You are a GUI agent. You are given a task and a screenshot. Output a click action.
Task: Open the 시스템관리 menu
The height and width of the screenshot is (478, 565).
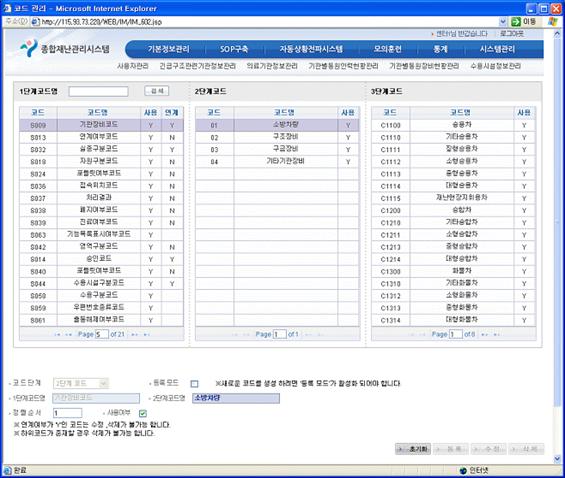pos(497,49)
